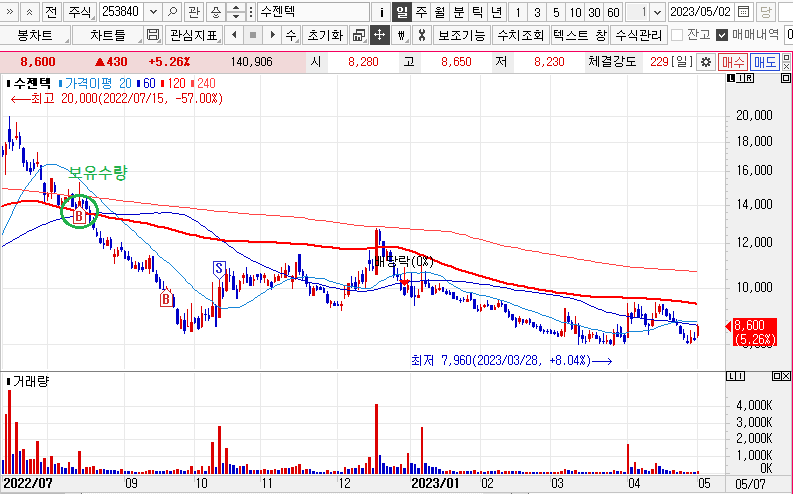Open the 봉차트 chart type dropdown

[x=35, y=35]
